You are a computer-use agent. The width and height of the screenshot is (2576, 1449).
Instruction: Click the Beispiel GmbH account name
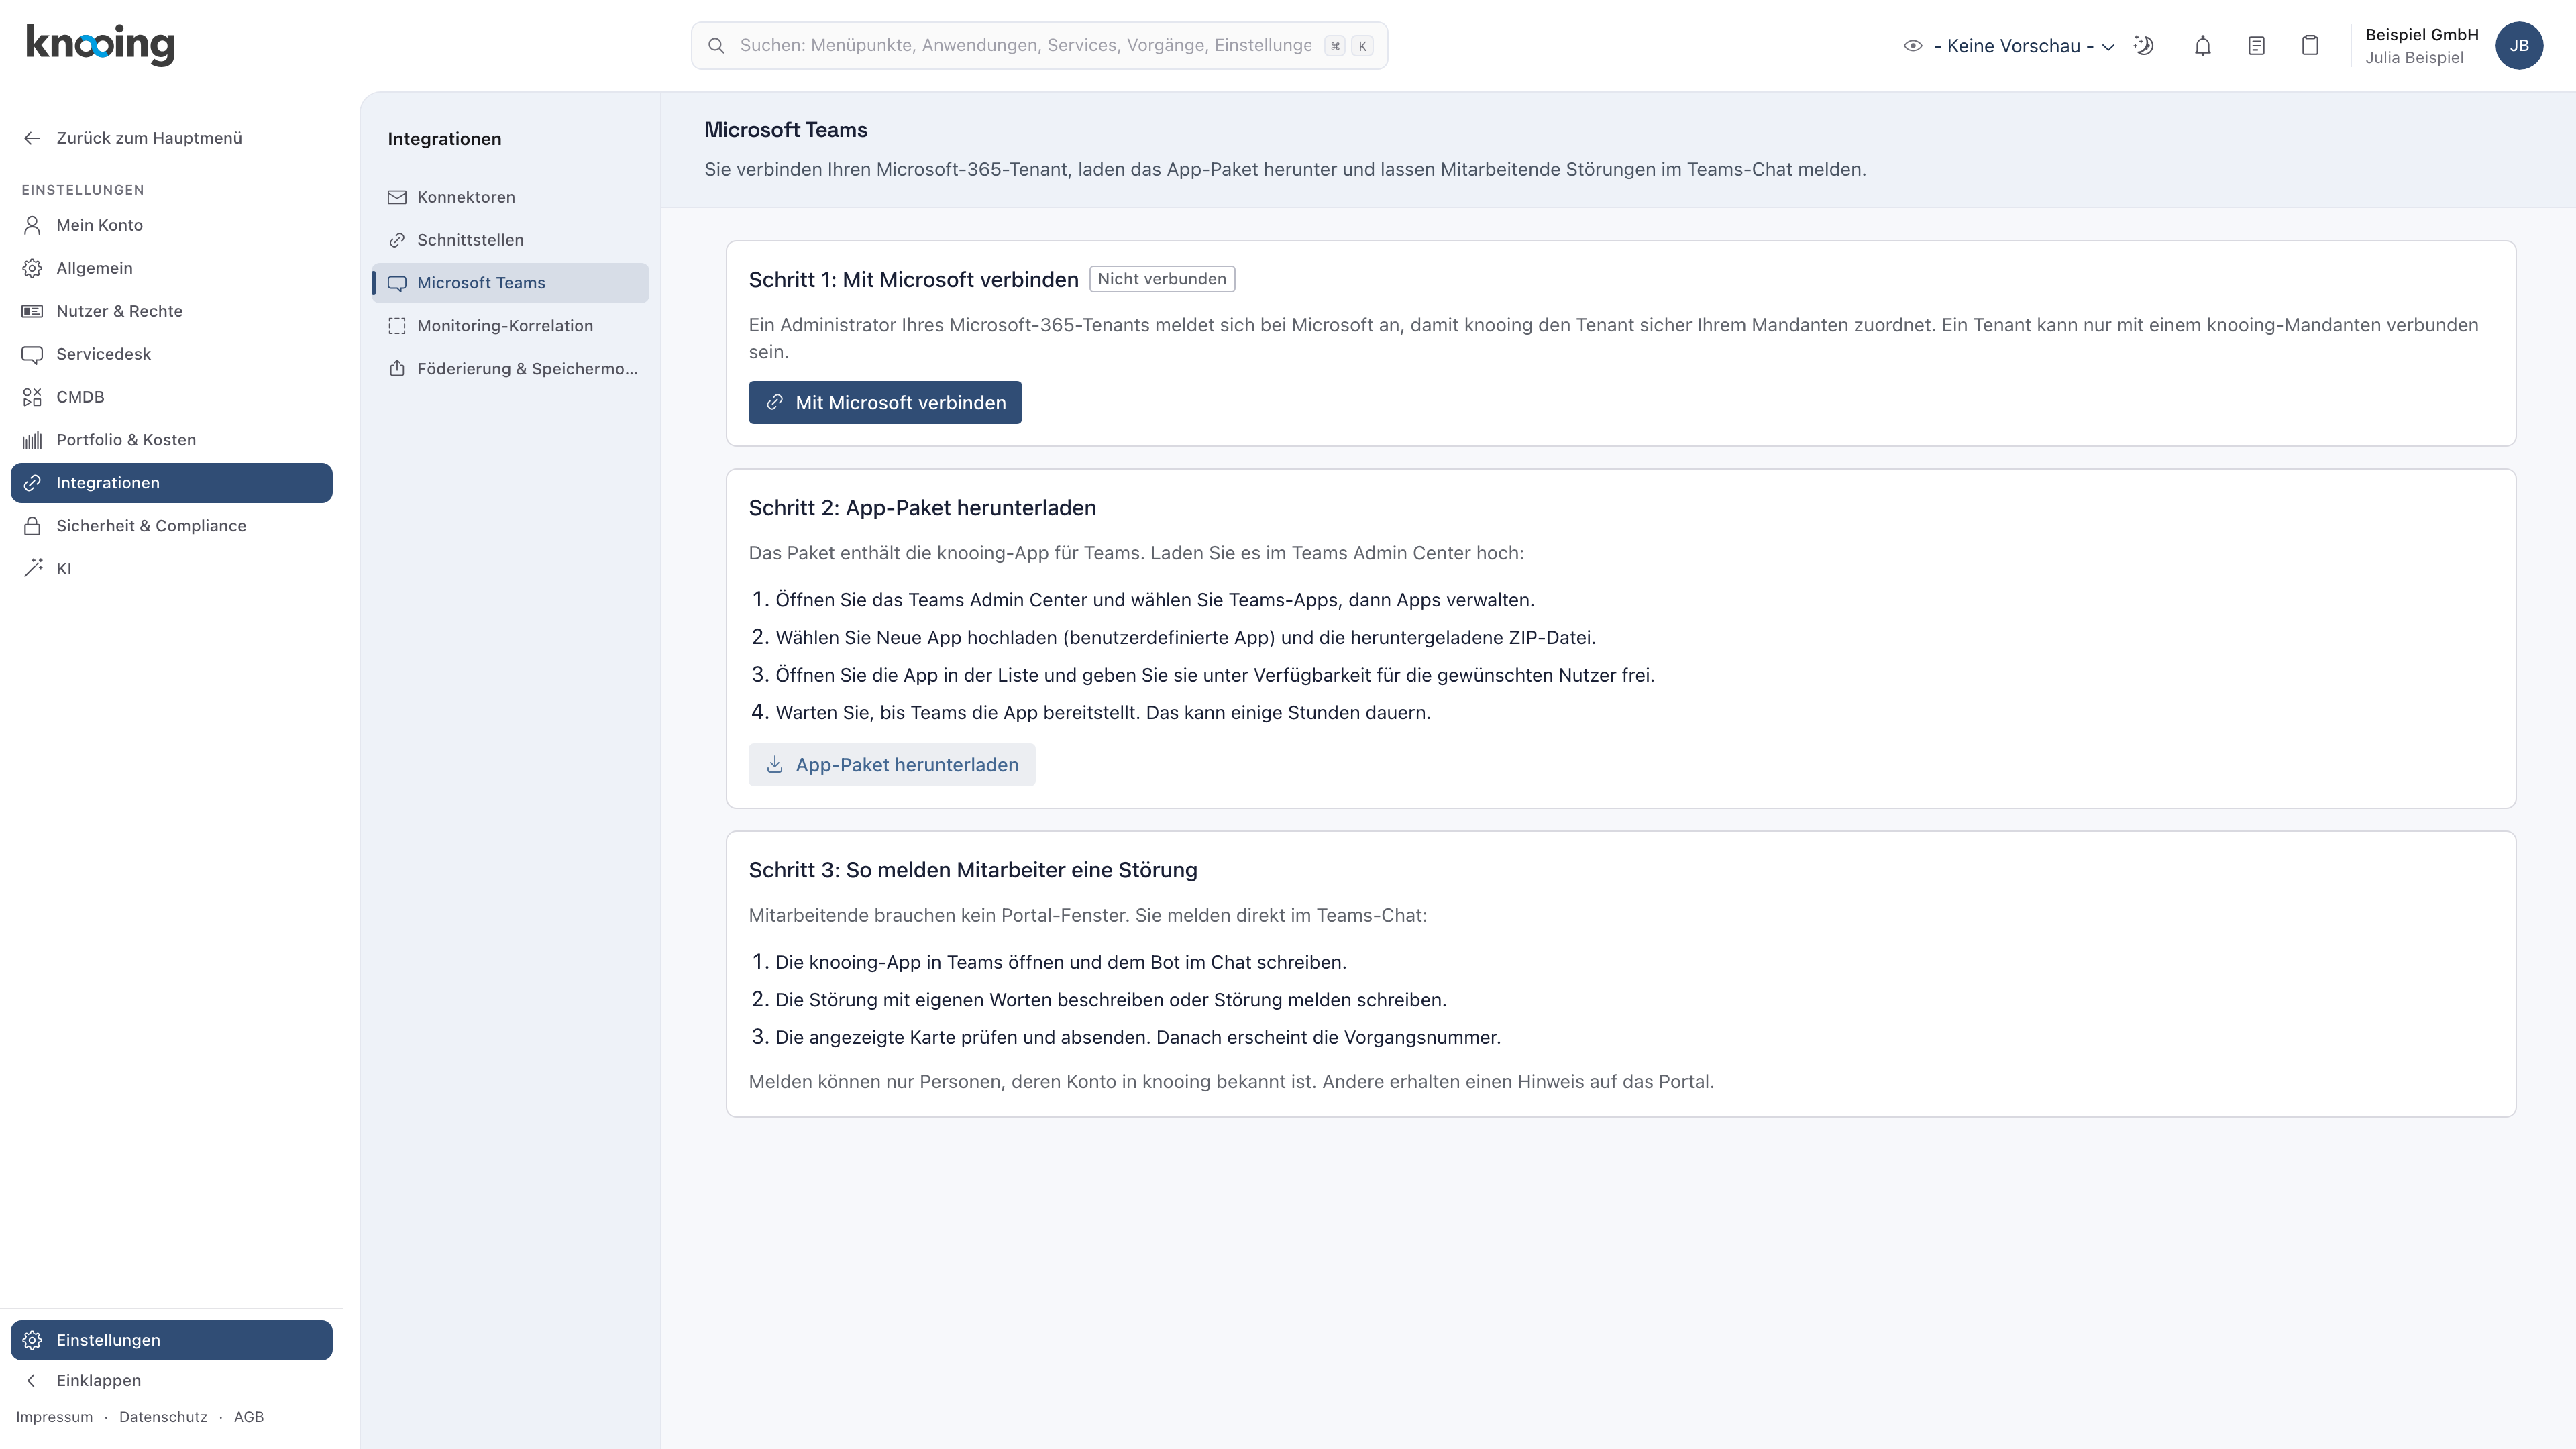[x=2421, y=34]
